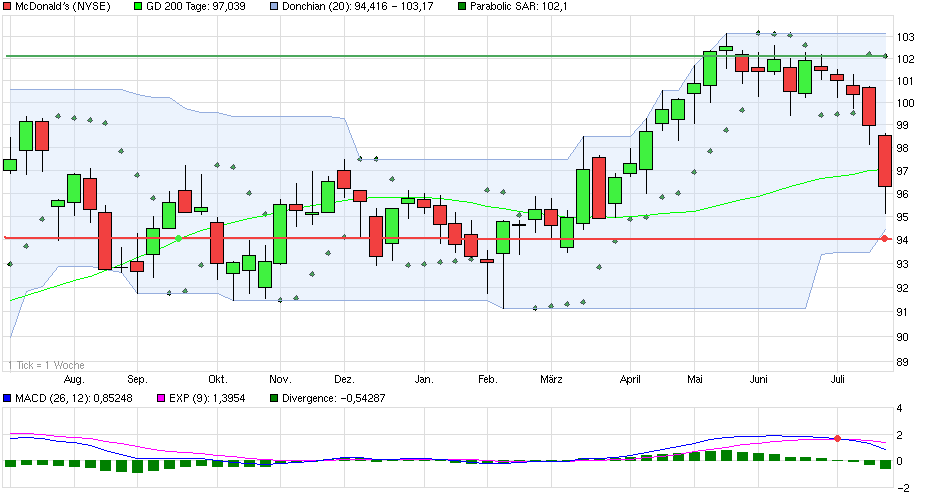
Task: Click the green GD 200 Tage legend square
Action: [137, 6]
